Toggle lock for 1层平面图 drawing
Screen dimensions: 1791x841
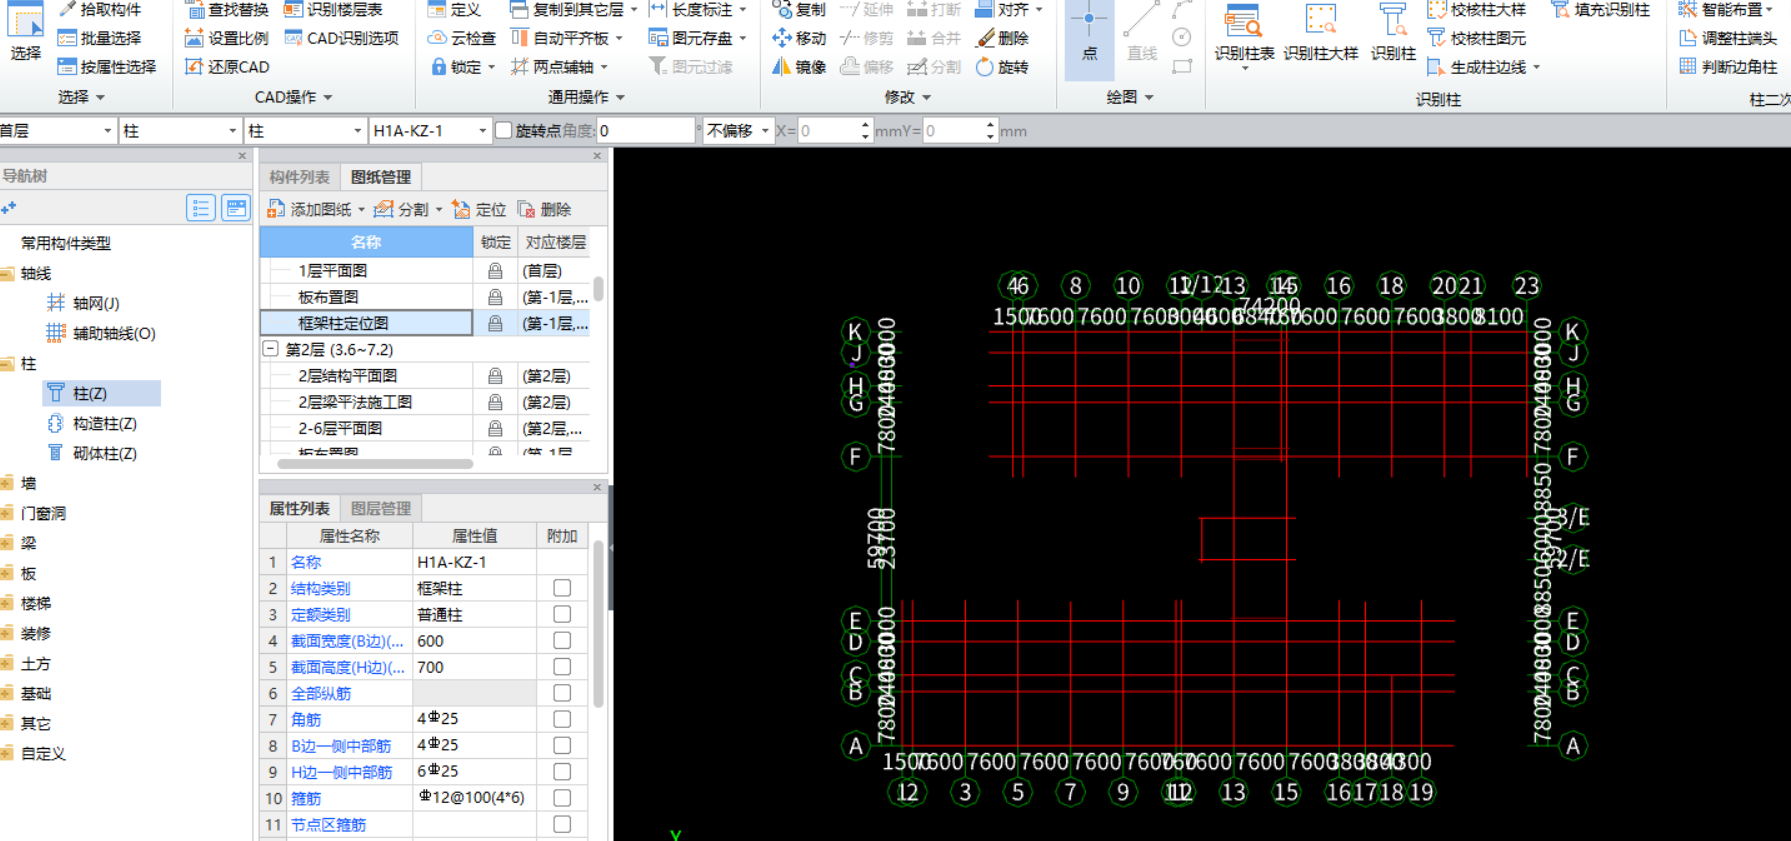[494, 271]
